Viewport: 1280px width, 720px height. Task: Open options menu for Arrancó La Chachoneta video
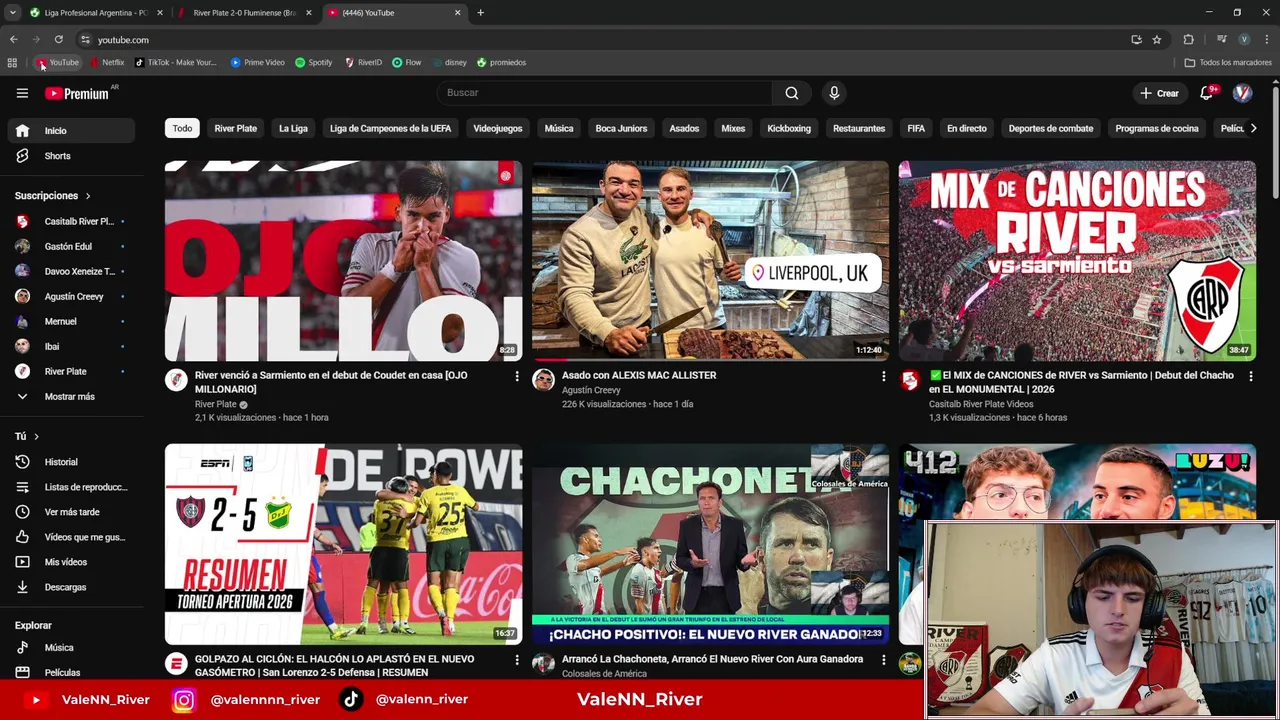[883, 660]
